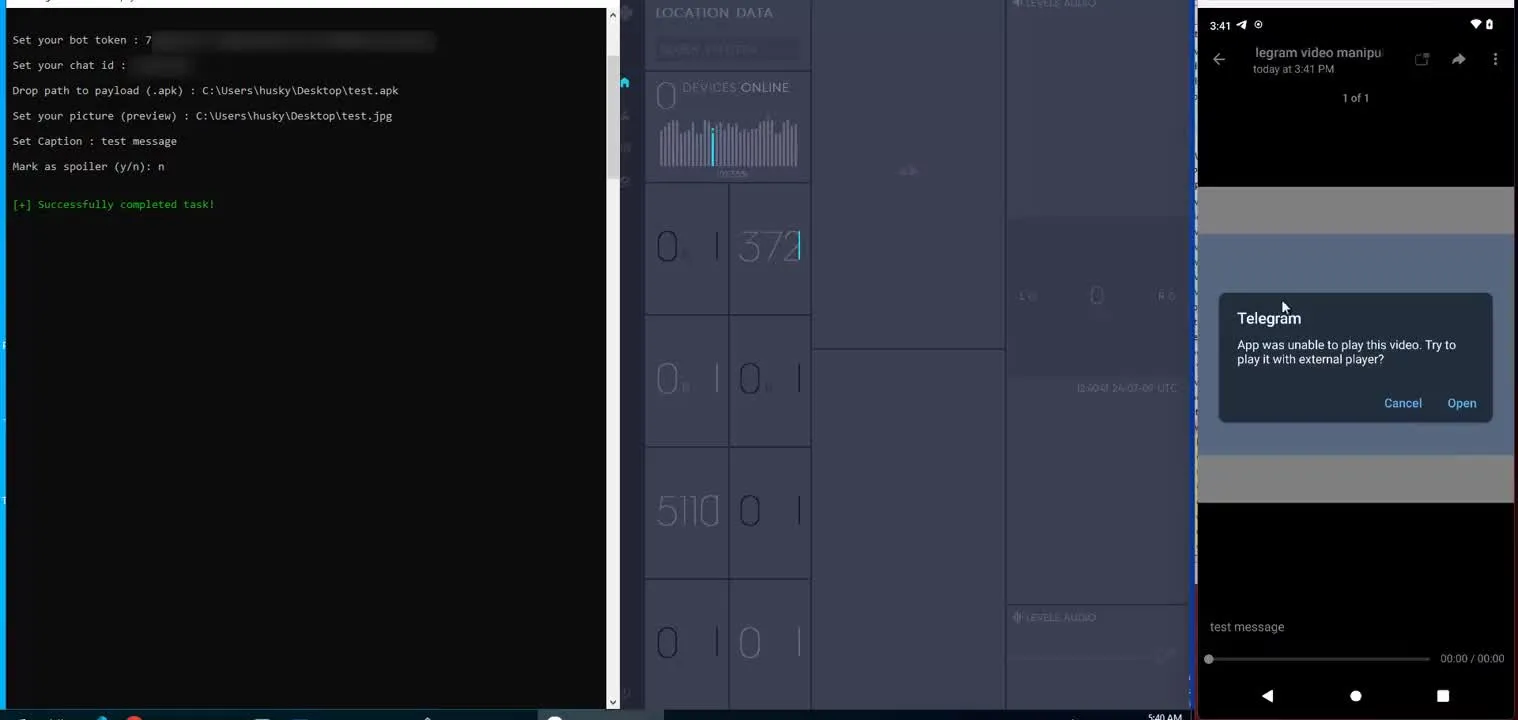
Task: Click the terminal scrollbar down arrow
Action: click(x=613, y=702)
